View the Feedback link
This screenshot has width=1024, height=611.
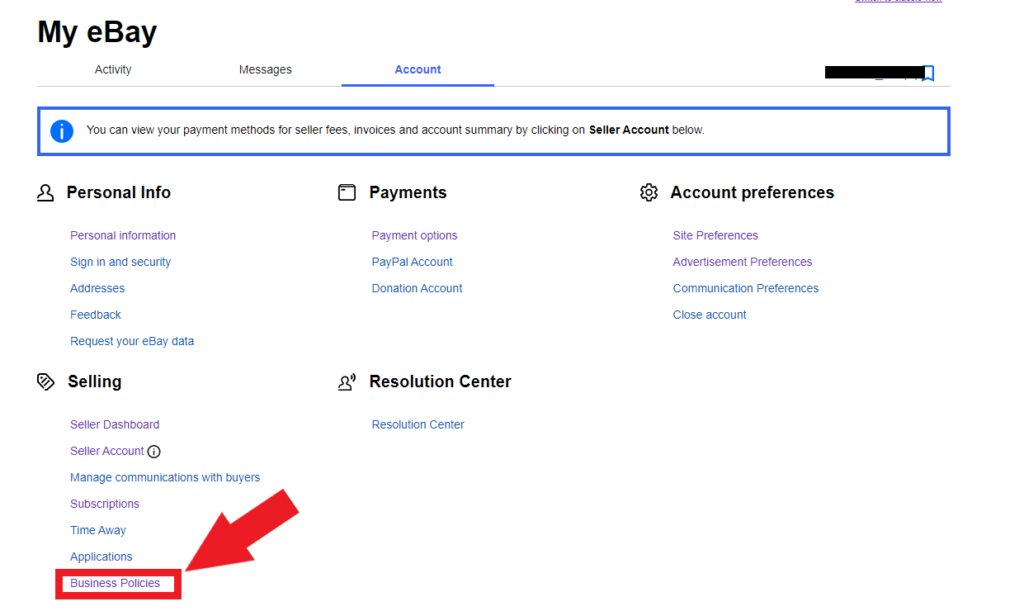pyautogui.click(x=95, y=315)
